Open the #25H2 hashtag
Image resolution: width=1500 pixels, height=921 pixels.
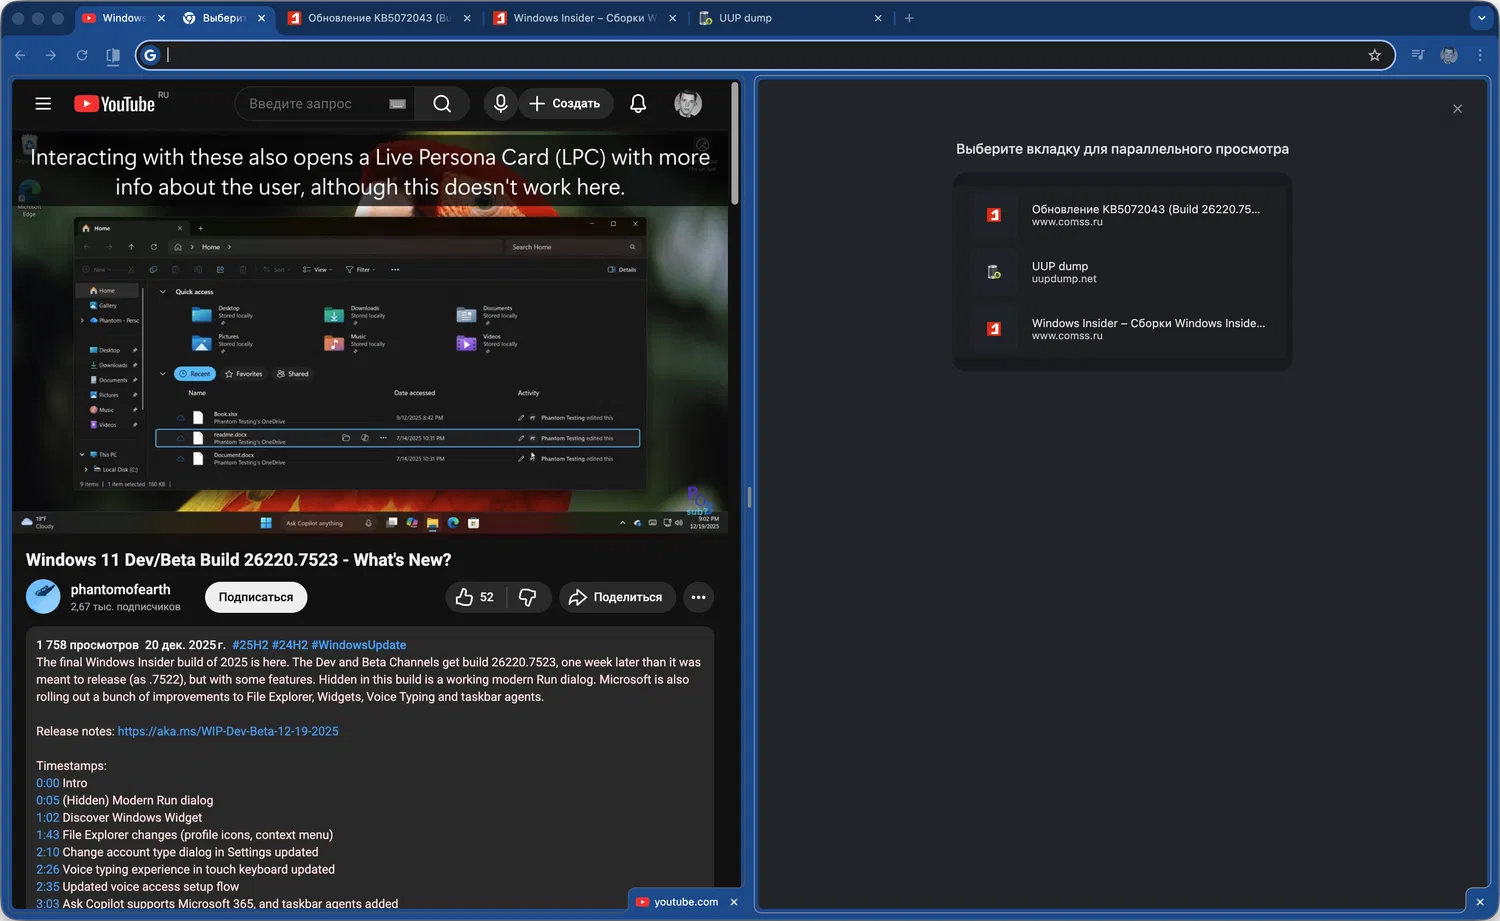tap(250, 645)
